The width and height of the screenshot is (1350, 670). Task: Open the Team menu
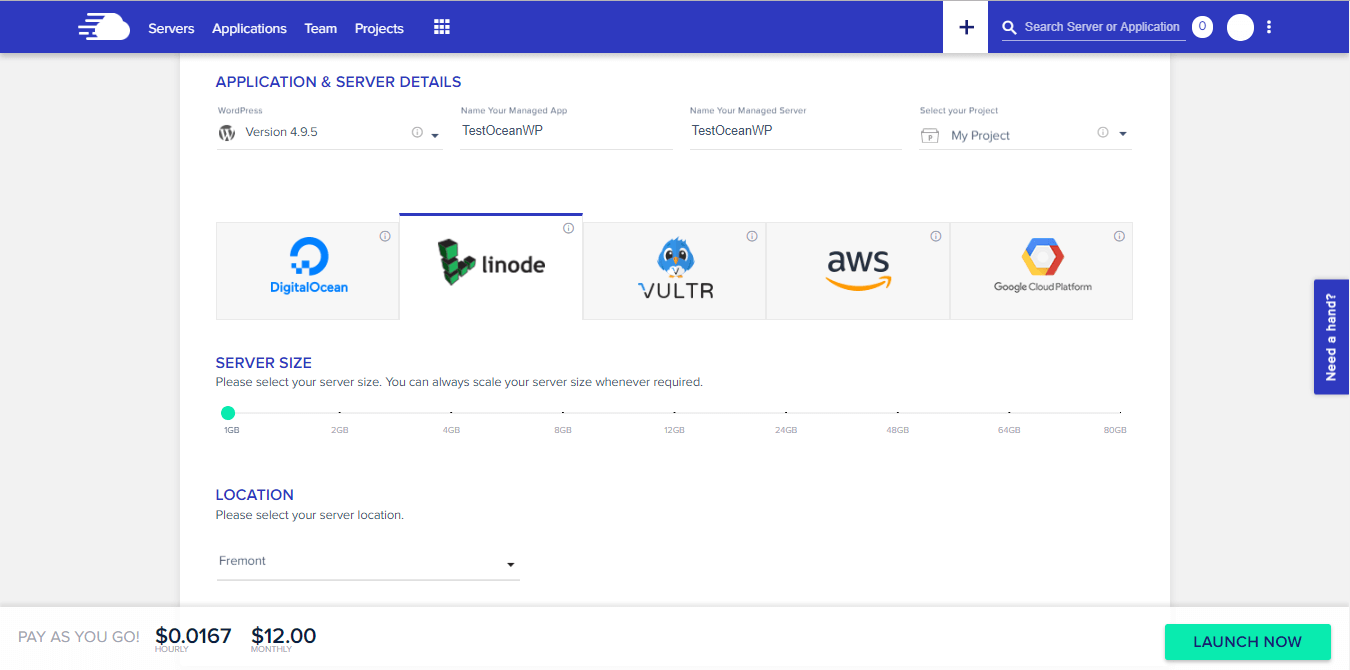(x=320, y=28)
